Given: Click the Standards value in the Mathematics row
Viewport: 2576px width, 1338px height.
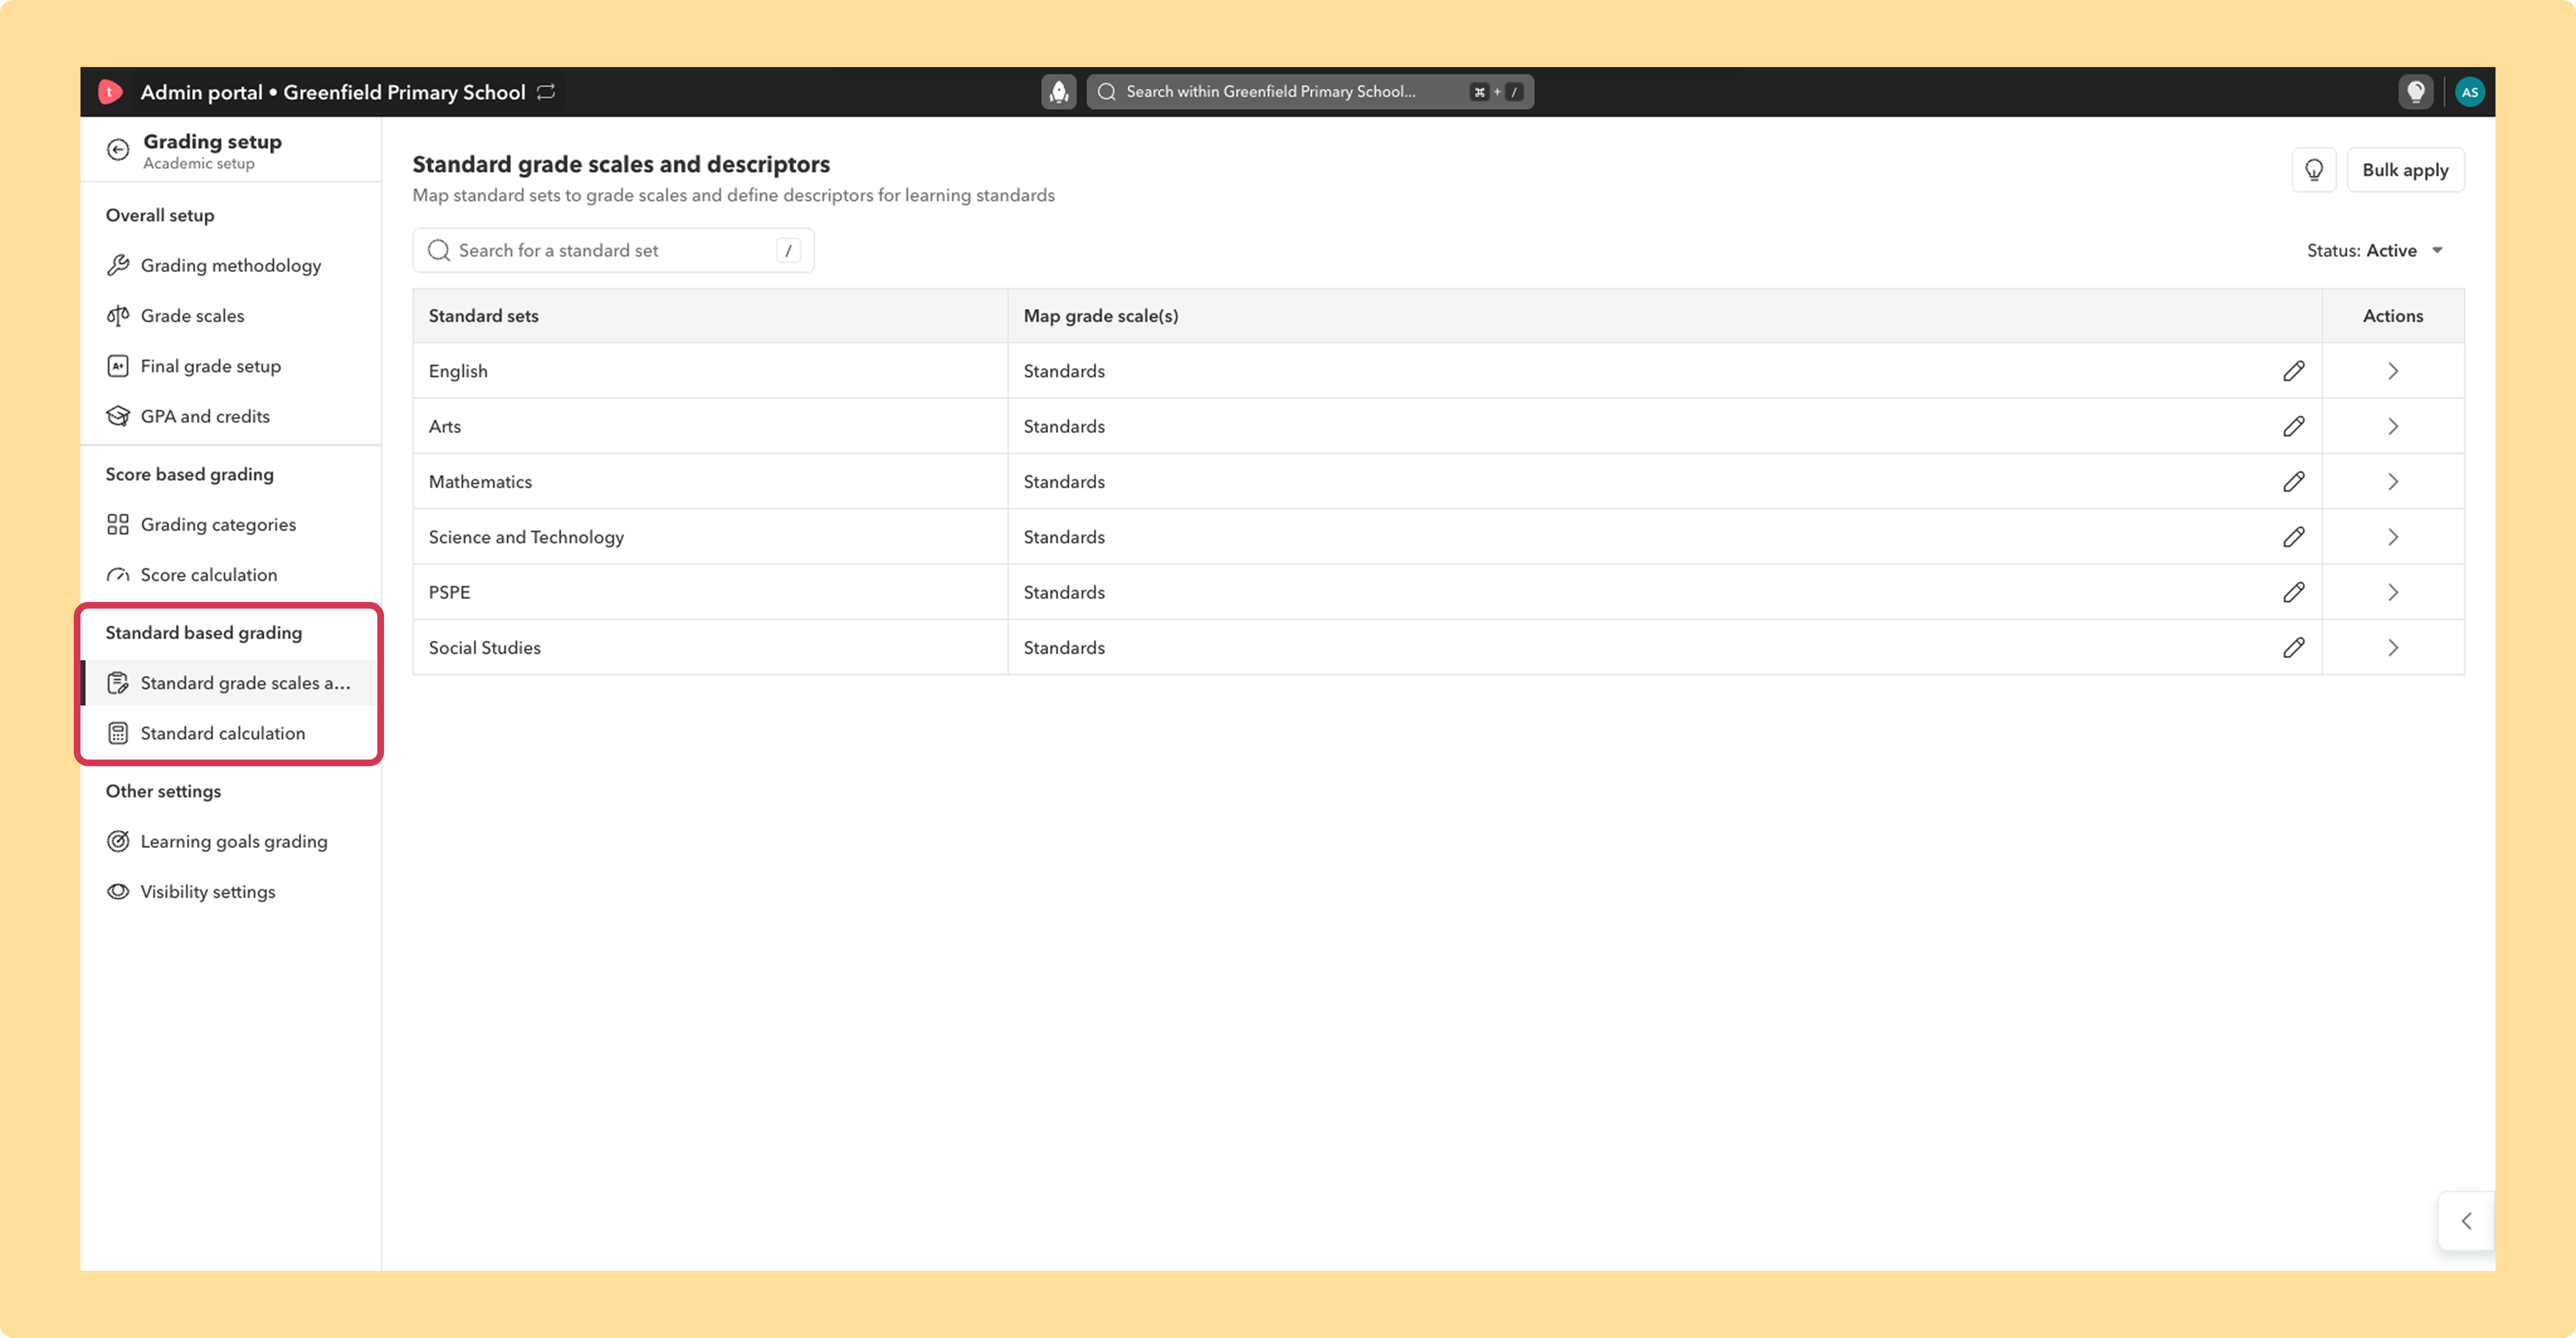Looking at the screenshot, I should point(1064,482).
